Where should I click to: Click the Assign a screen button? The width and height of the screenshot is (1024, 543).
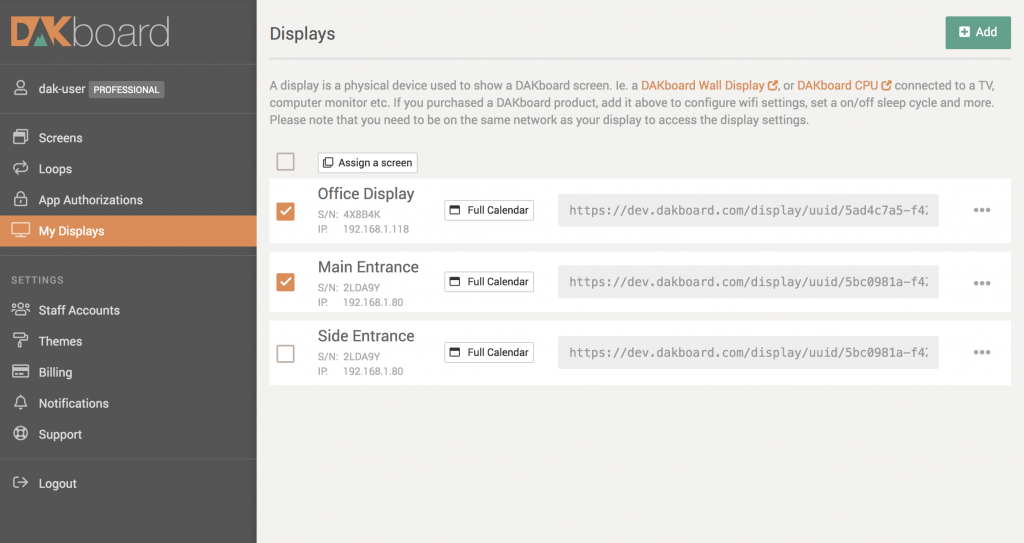pos(368,163)
